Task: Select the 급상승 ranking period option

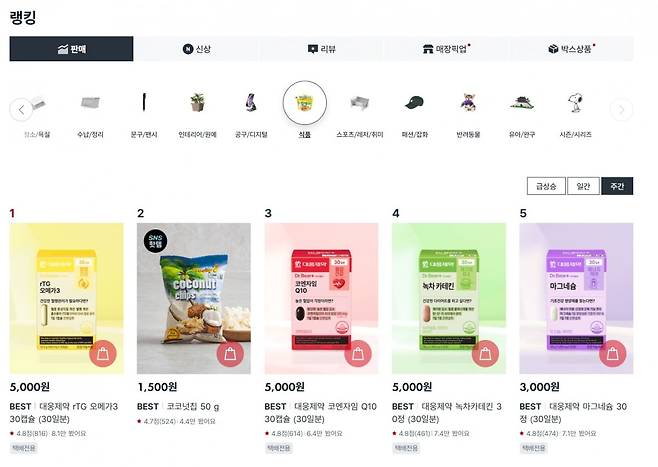Action: click(x=546, y=186)
